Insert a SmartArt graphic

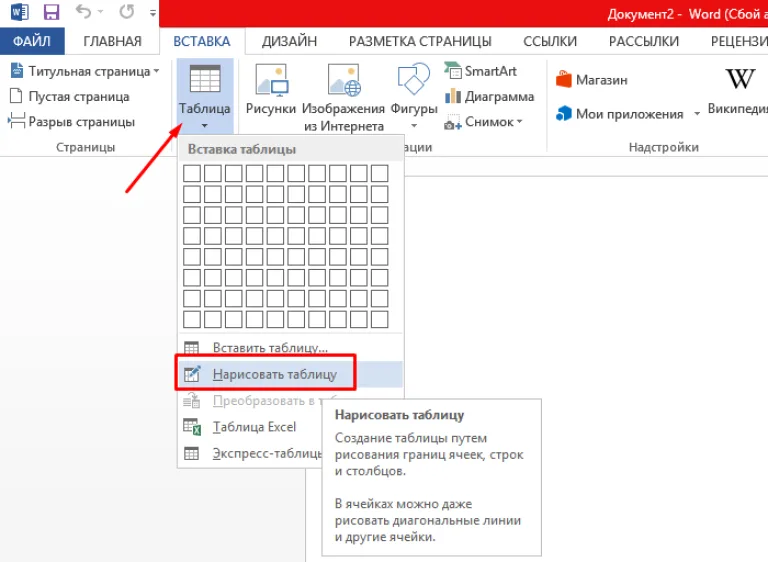point(480,71)
